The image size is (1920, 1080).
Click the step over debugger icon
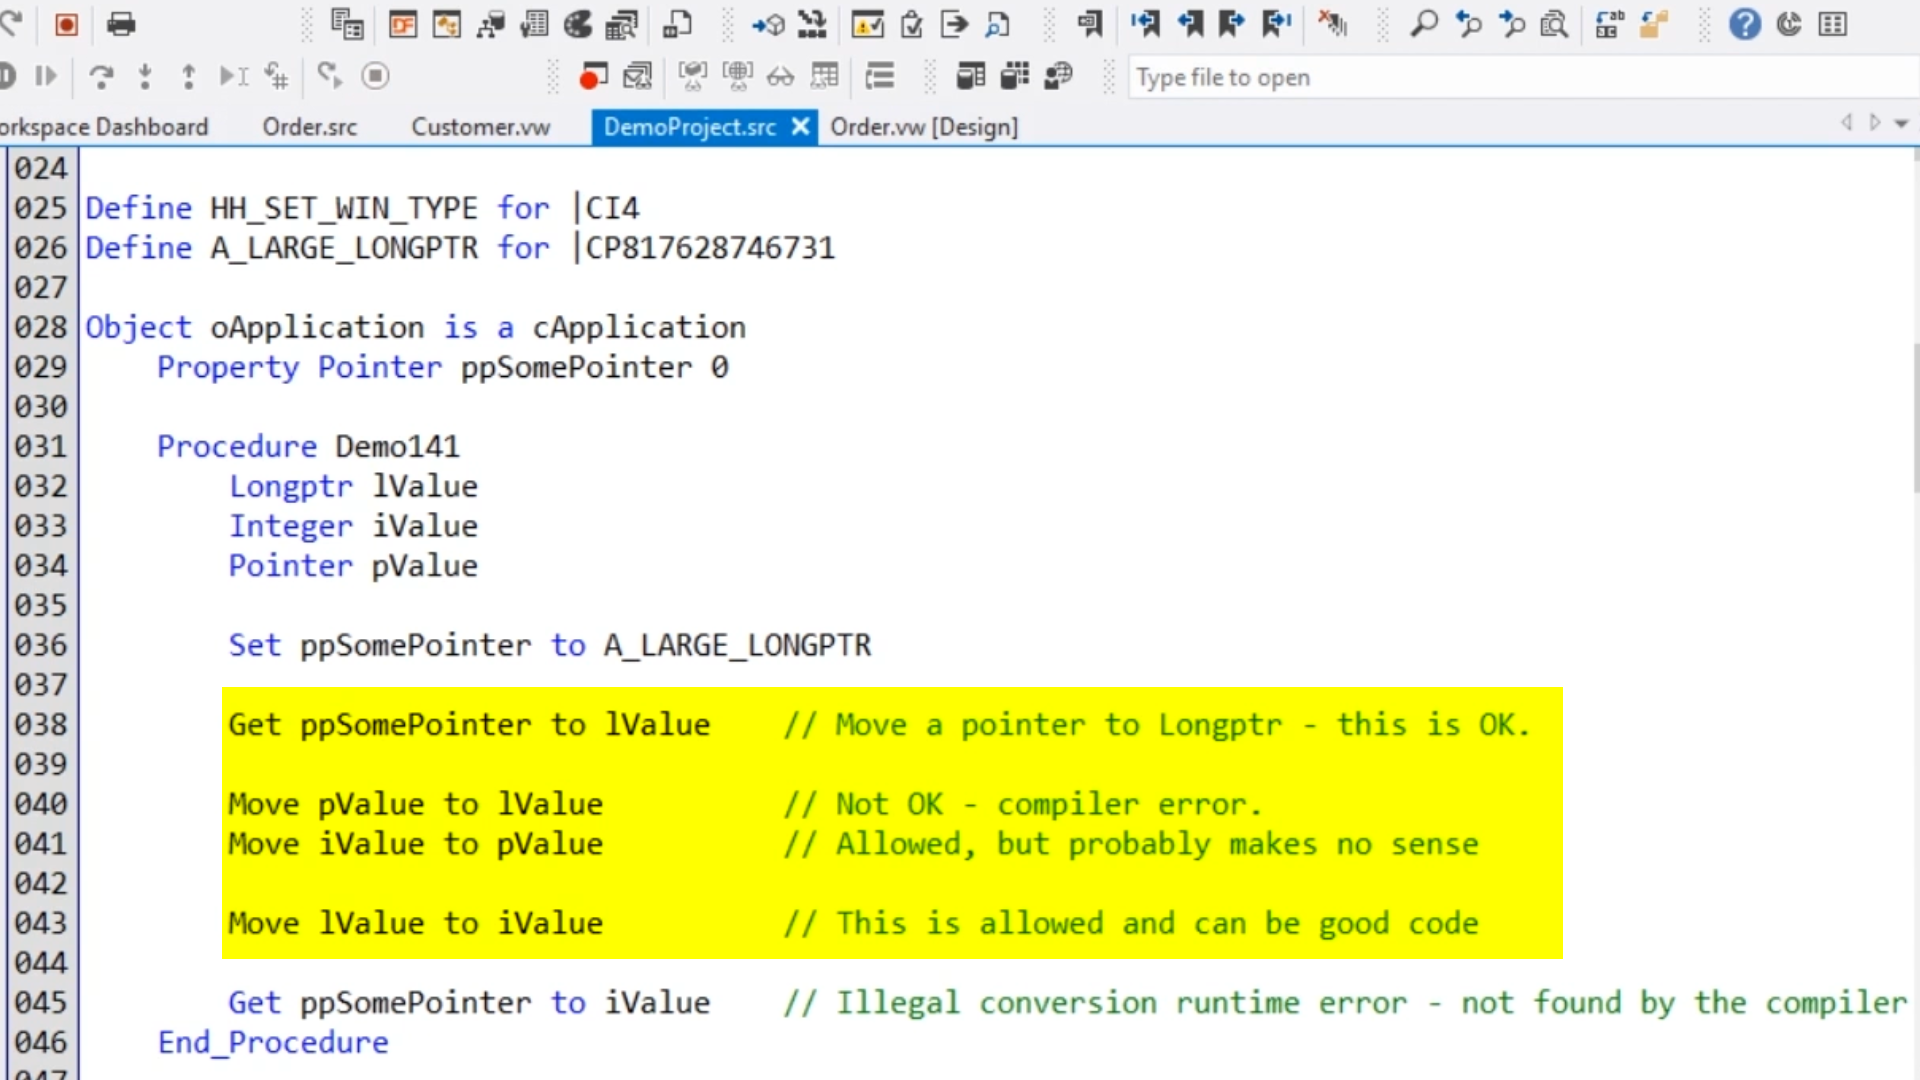101,77
